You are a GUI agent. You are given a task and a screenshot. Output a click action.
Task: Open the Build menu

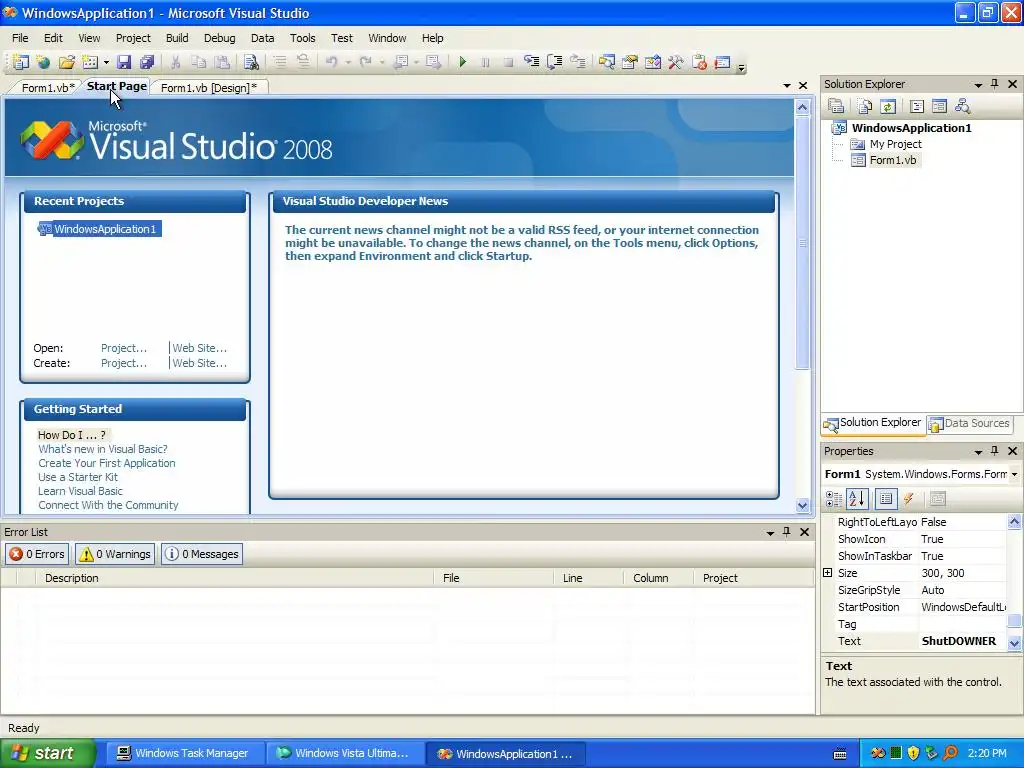coord(177,38)
